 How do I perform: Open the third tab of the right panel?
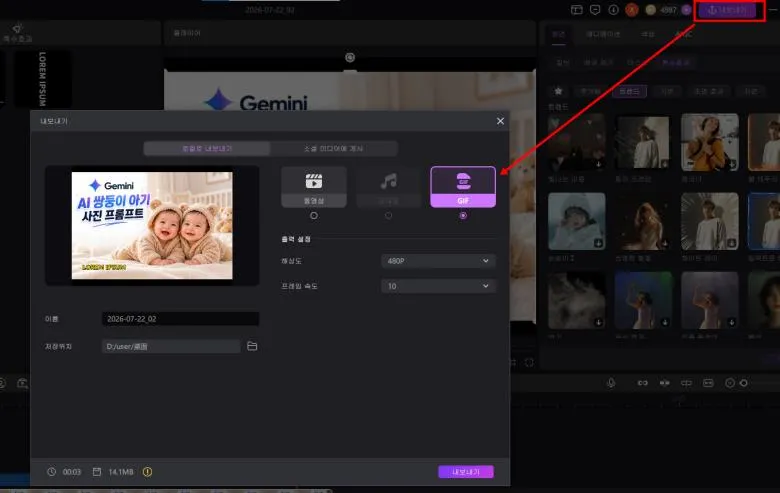pyautogui.click(x=647, y=34)
